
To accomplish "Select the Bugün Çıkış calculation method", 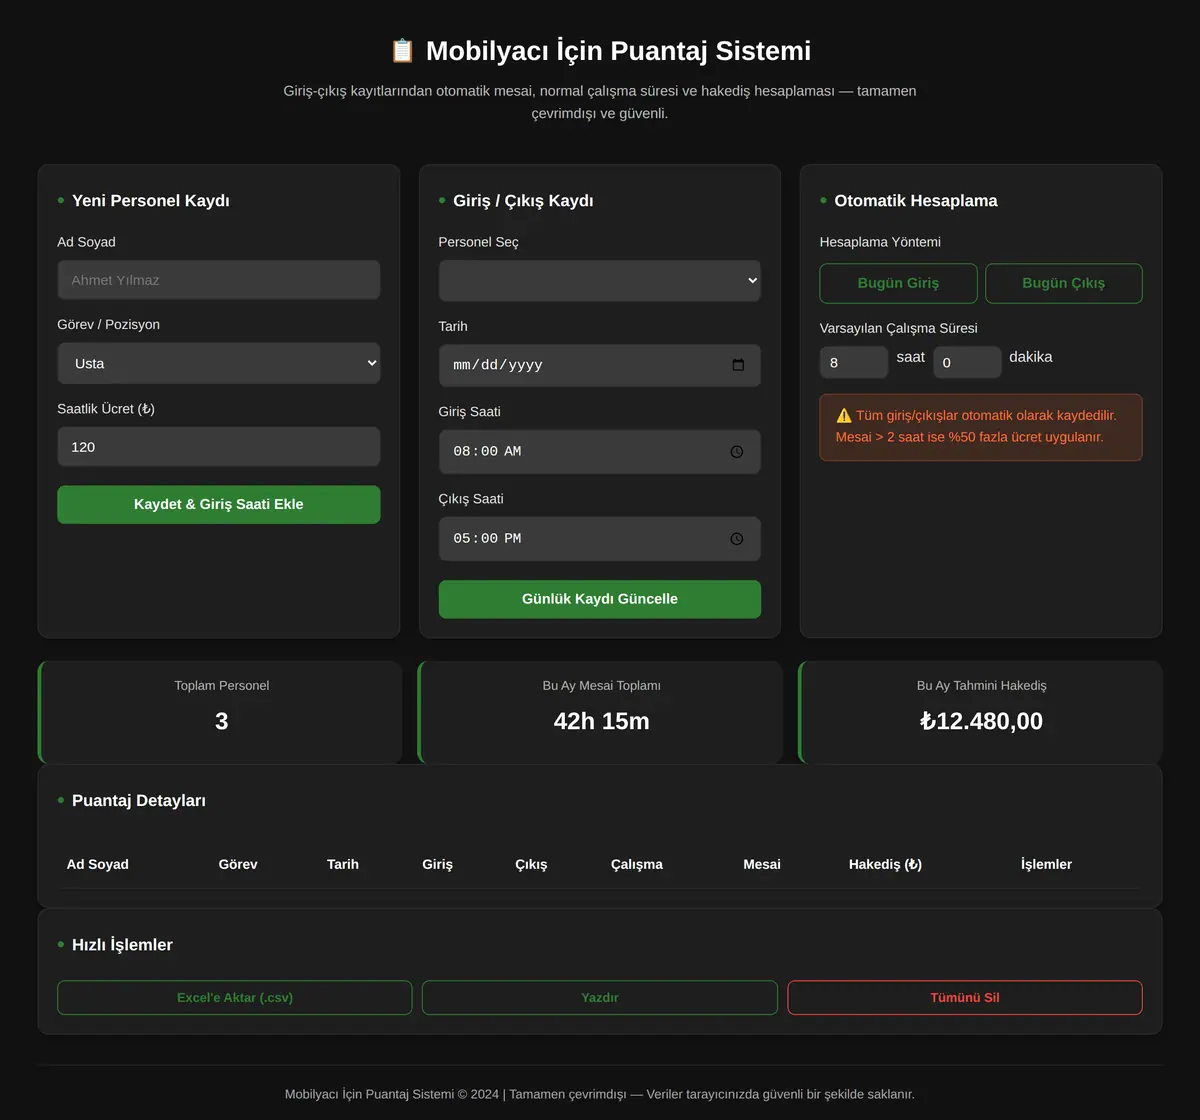I will point(1063,283).
